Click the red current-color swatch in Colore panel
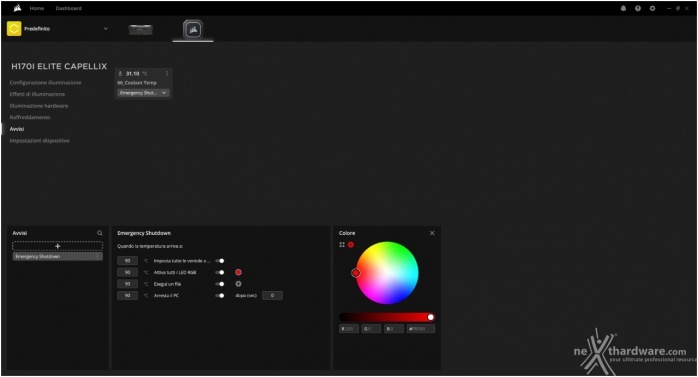 coord(351,245)
